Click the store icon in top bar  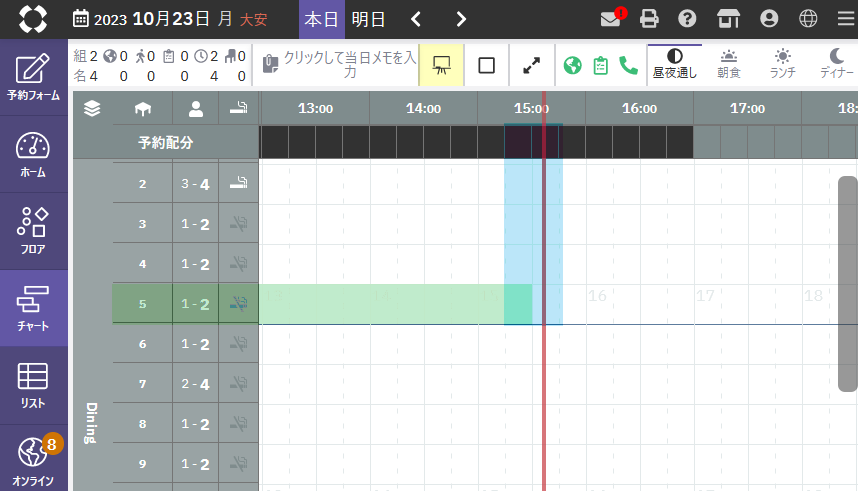pos(728,19)
